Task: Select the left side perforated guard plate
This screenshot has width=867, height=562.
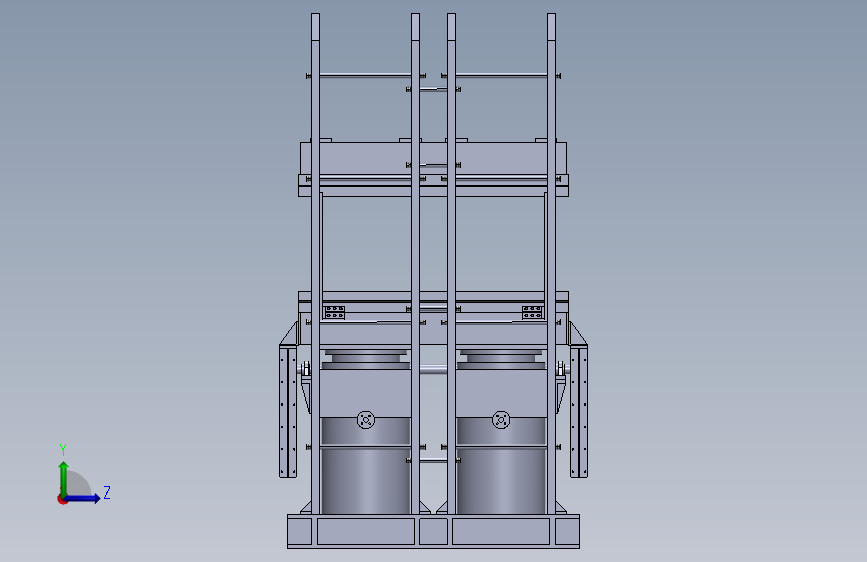Action: [x=288, y=411]
